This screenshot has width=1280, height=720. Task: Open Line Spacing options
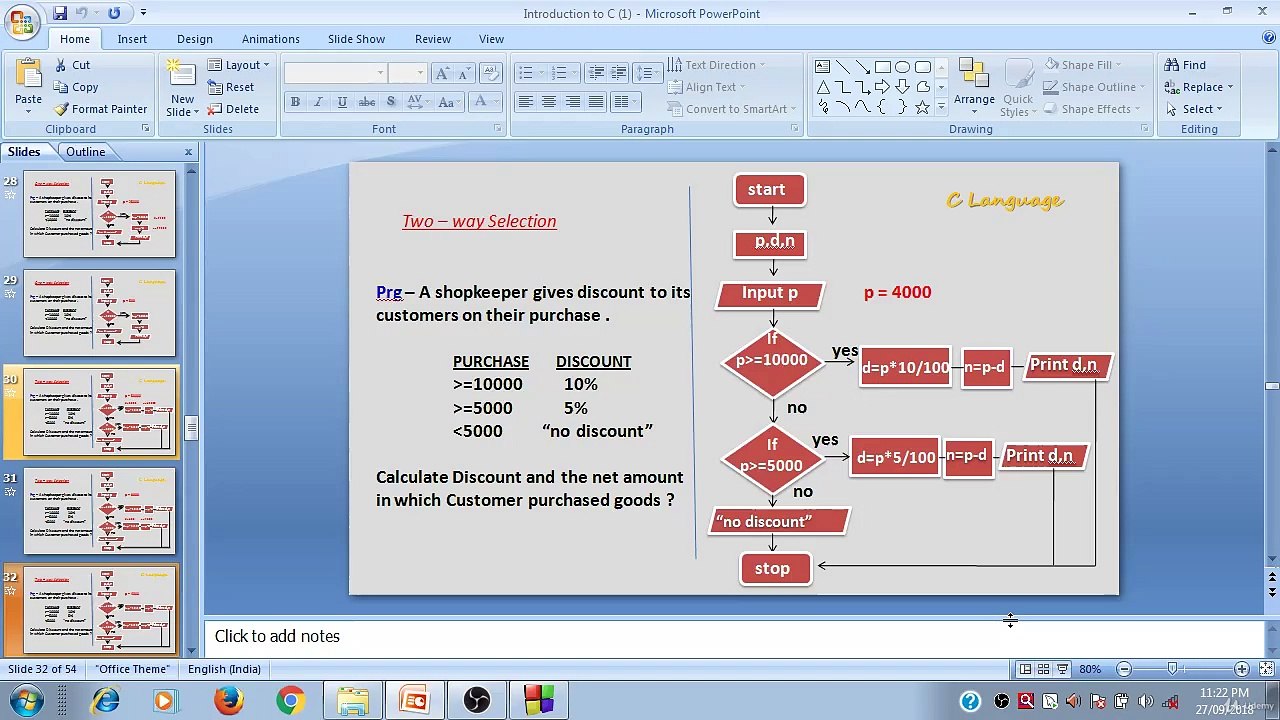(x=648, y=73)
